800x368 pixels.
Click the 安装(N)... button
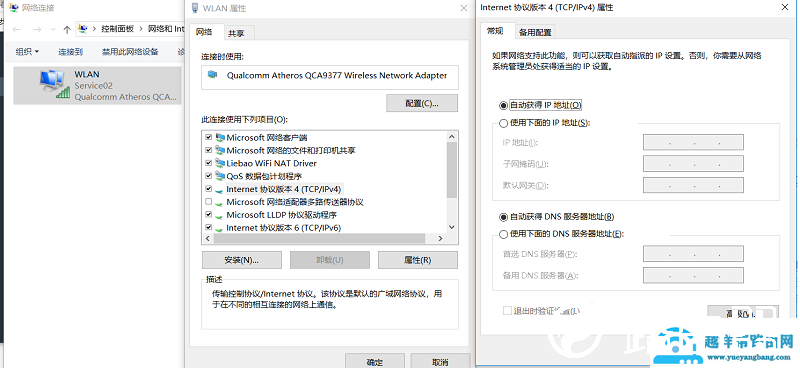[x=242, y=260]
